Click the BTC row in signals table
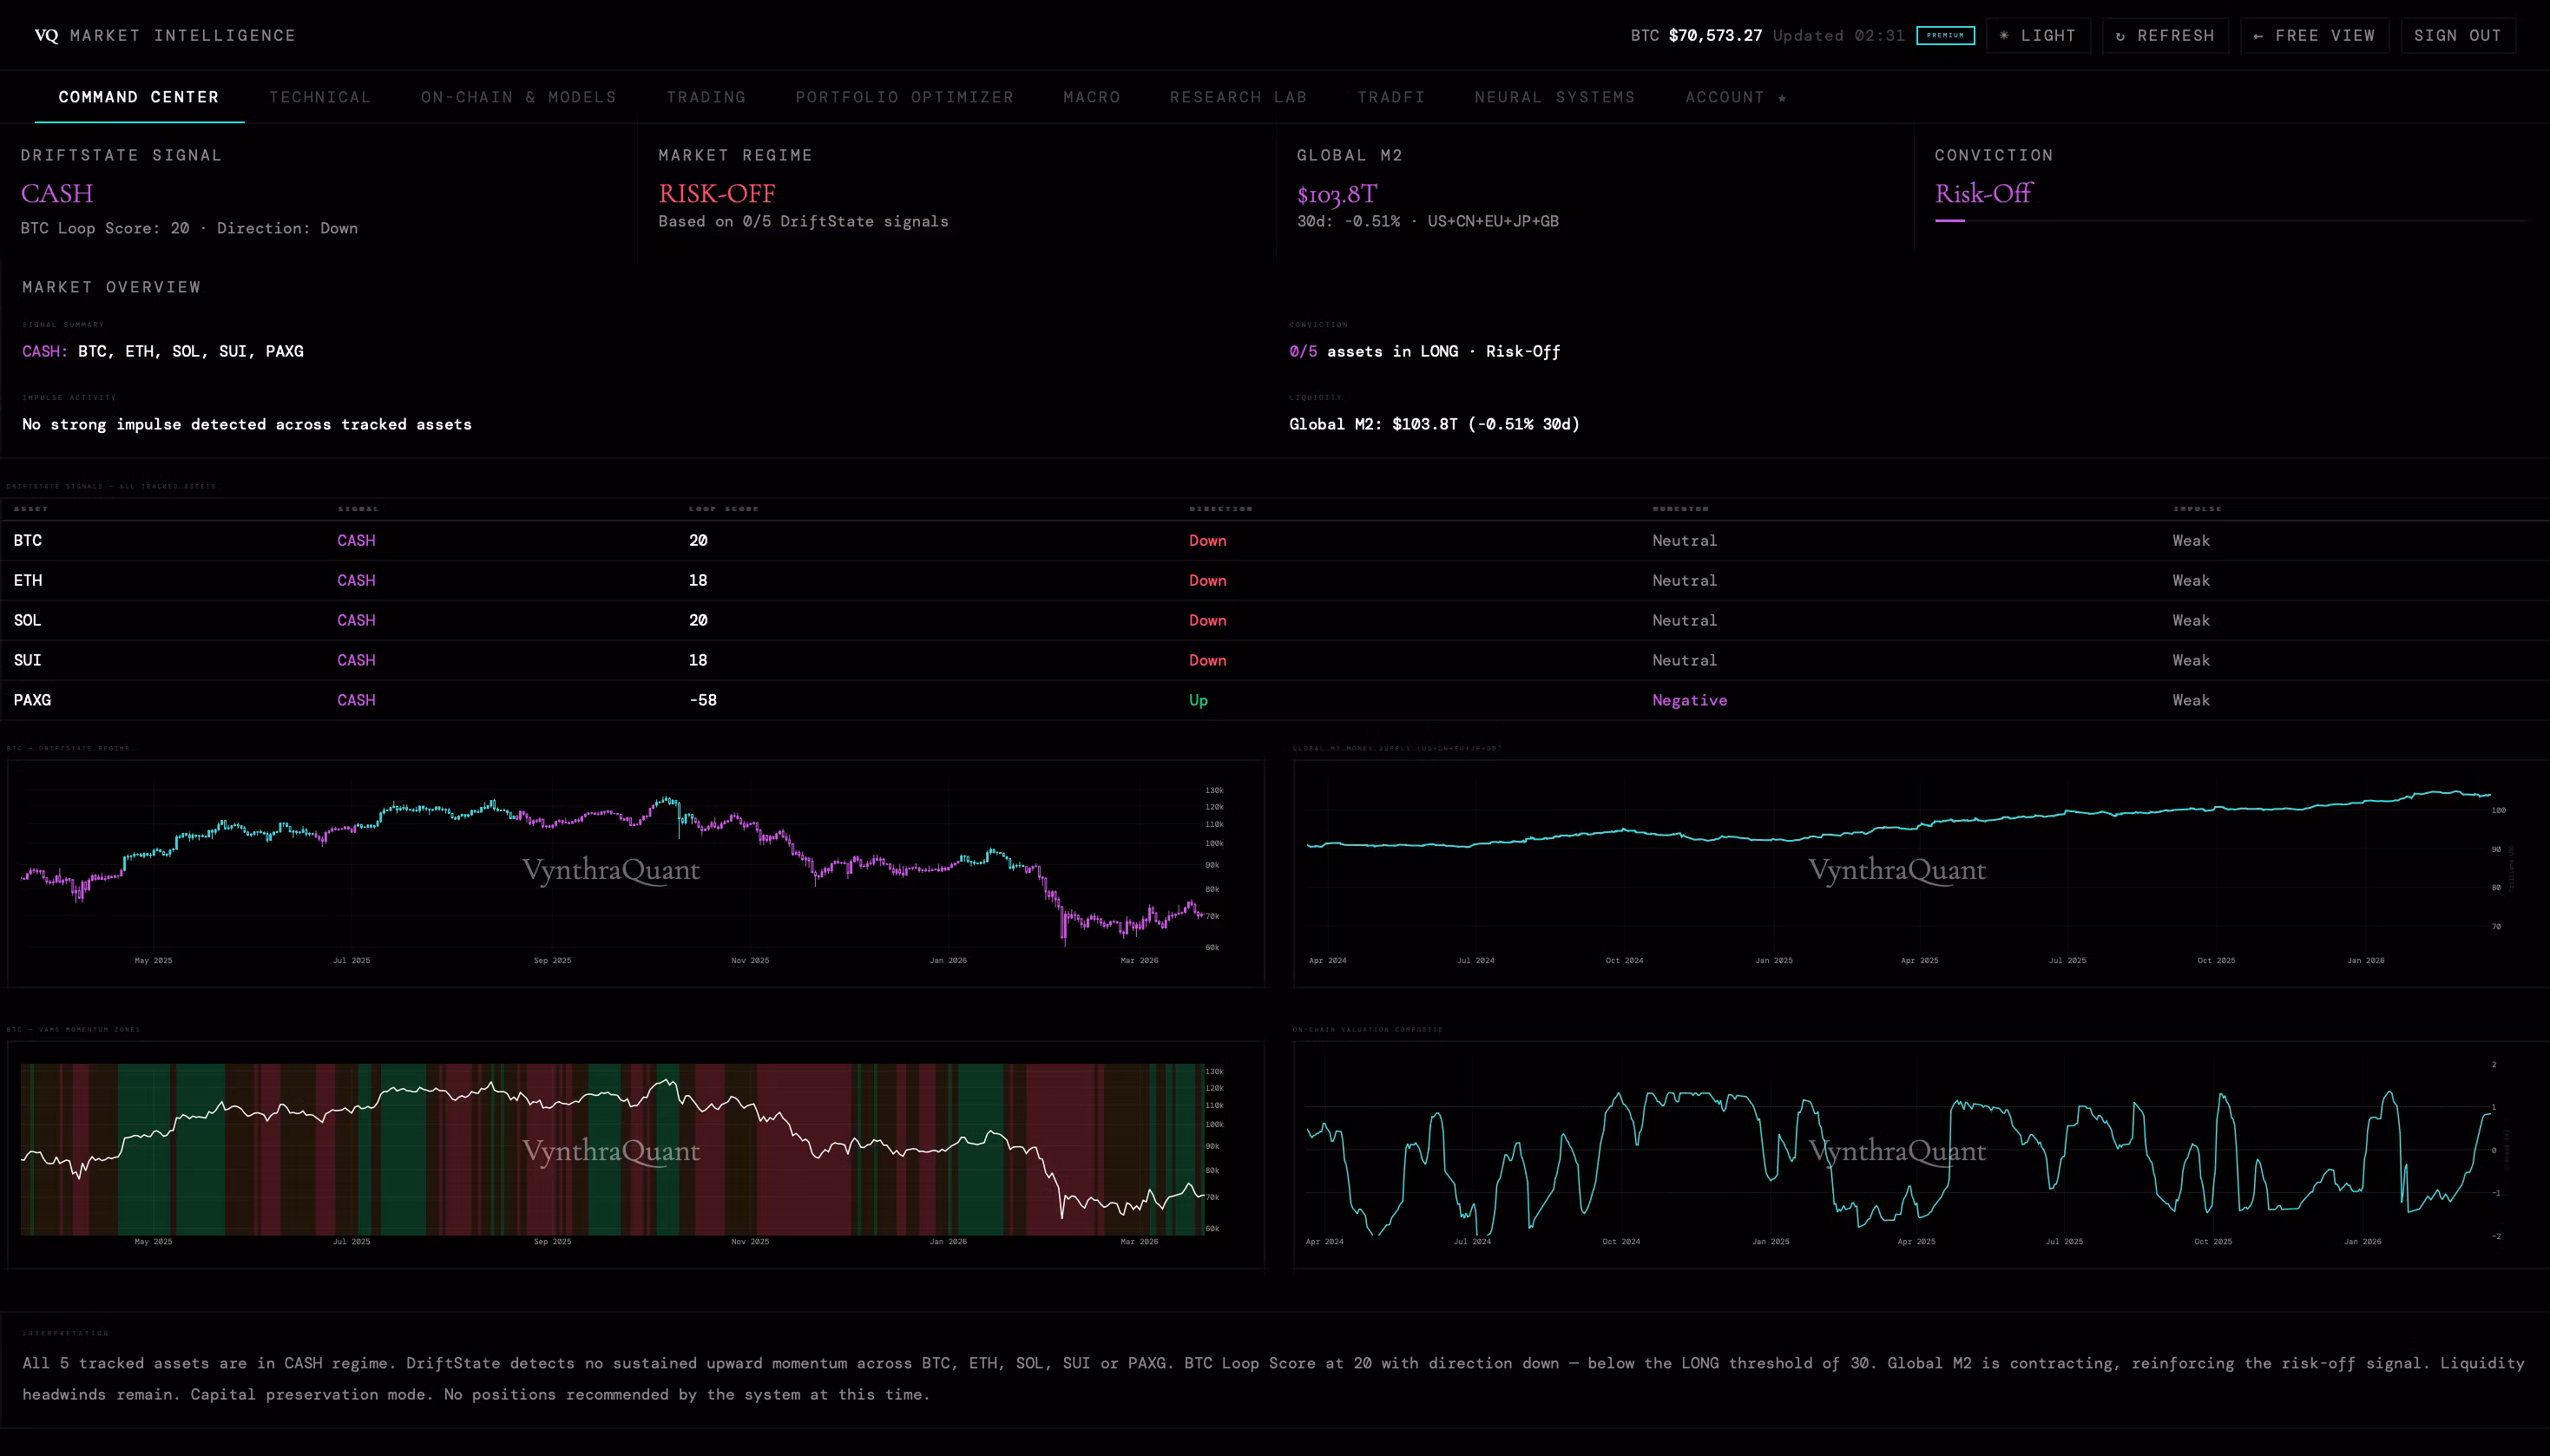The width and height of the screenshot is (2550, 1456). coord(28,541)
